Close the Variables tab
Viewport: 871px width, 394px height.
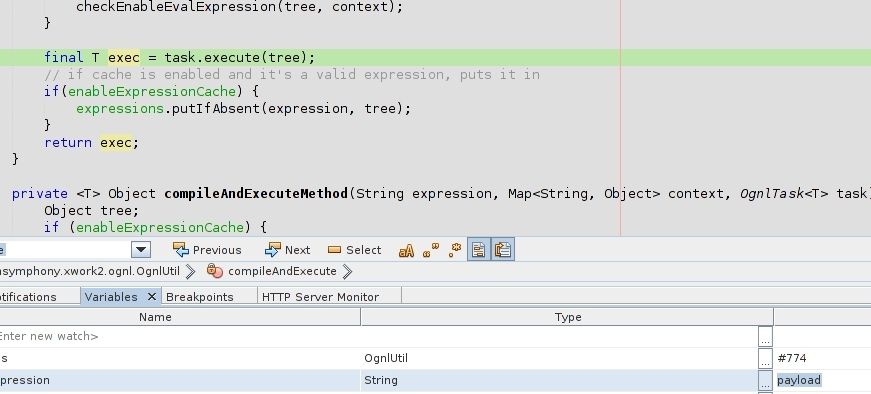(x=151, y=297)
